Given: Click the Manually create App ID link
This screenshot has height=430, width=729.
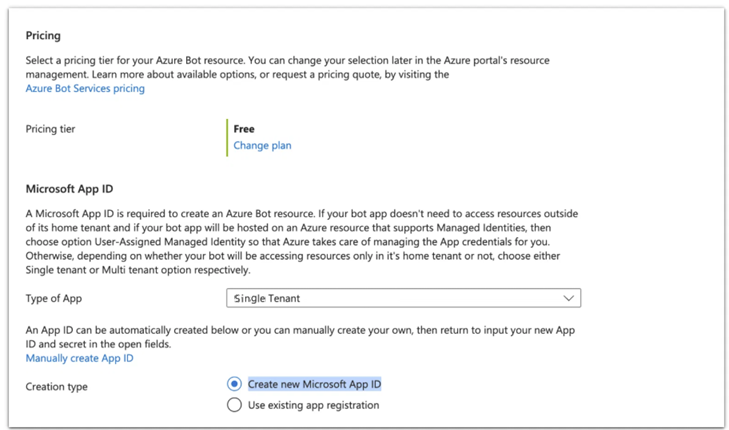Looking at the screenshot, I should pyautogui.click(x=79, y=359).
